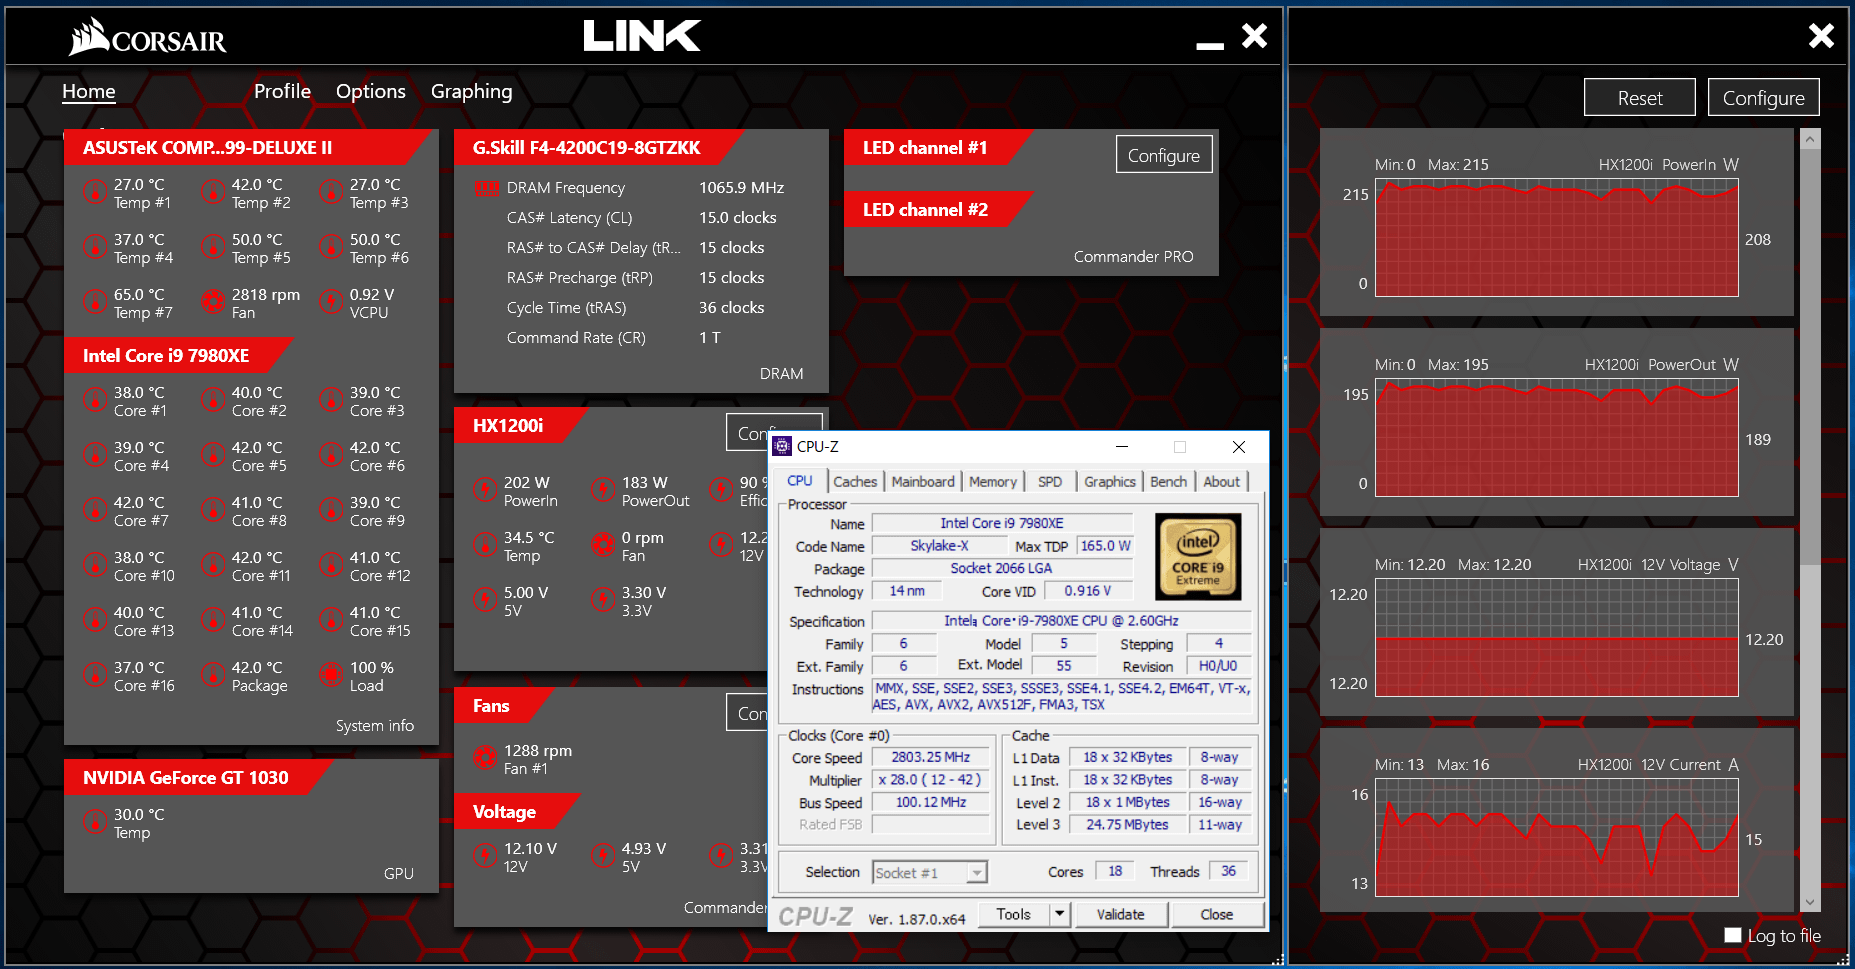Click the graph panel vertical scrollbar thumb
The width and height of the screenshot is (1855, 969).
click(1810, 358)
